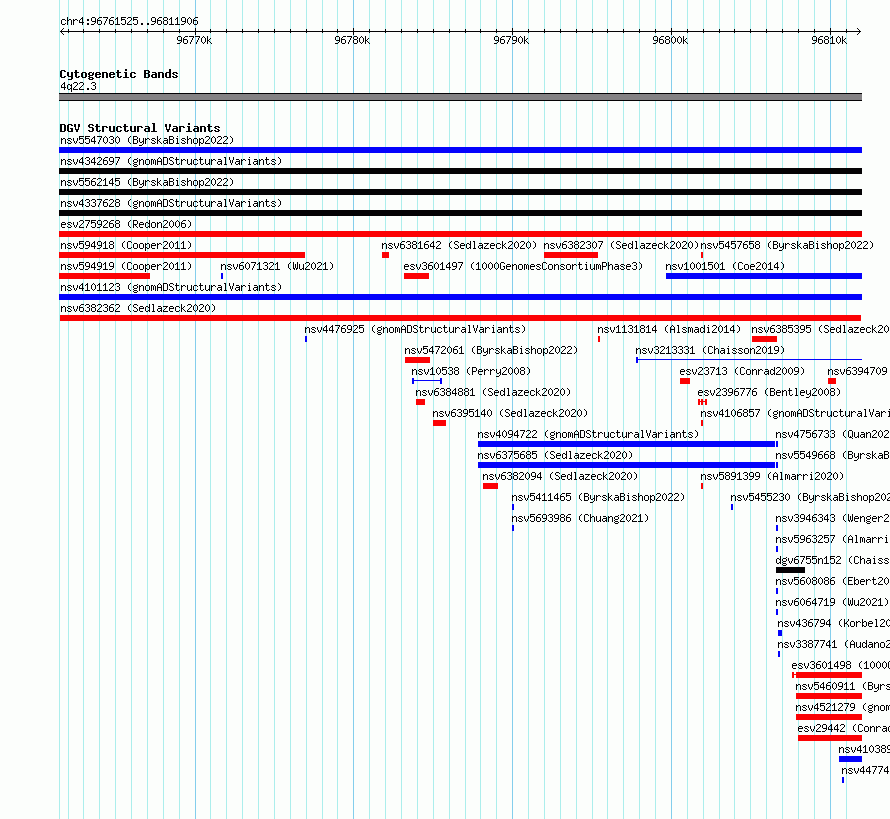Click the nsv5562145 (ByrskaBishop2022) label

147,182
